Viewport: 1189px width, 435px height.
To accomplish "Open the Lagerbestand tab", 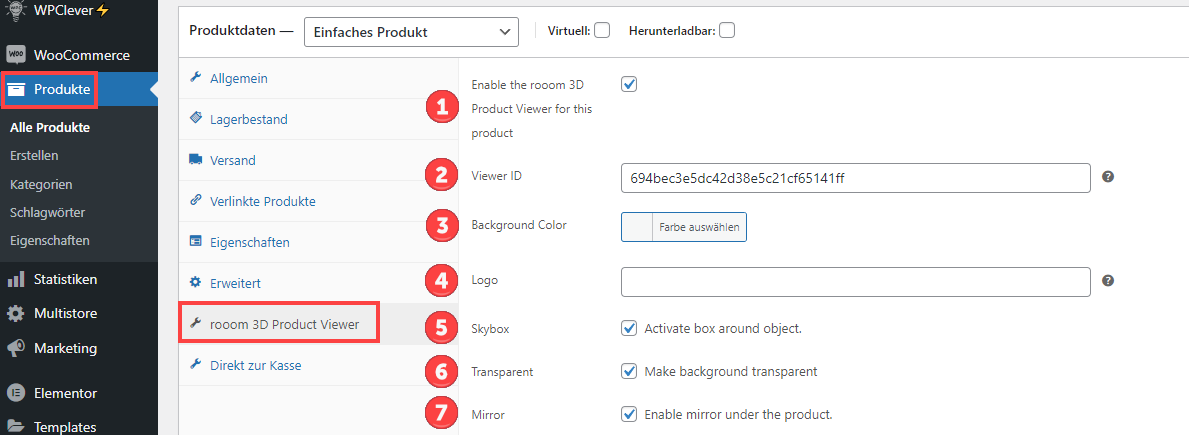I will pos(248,119).
